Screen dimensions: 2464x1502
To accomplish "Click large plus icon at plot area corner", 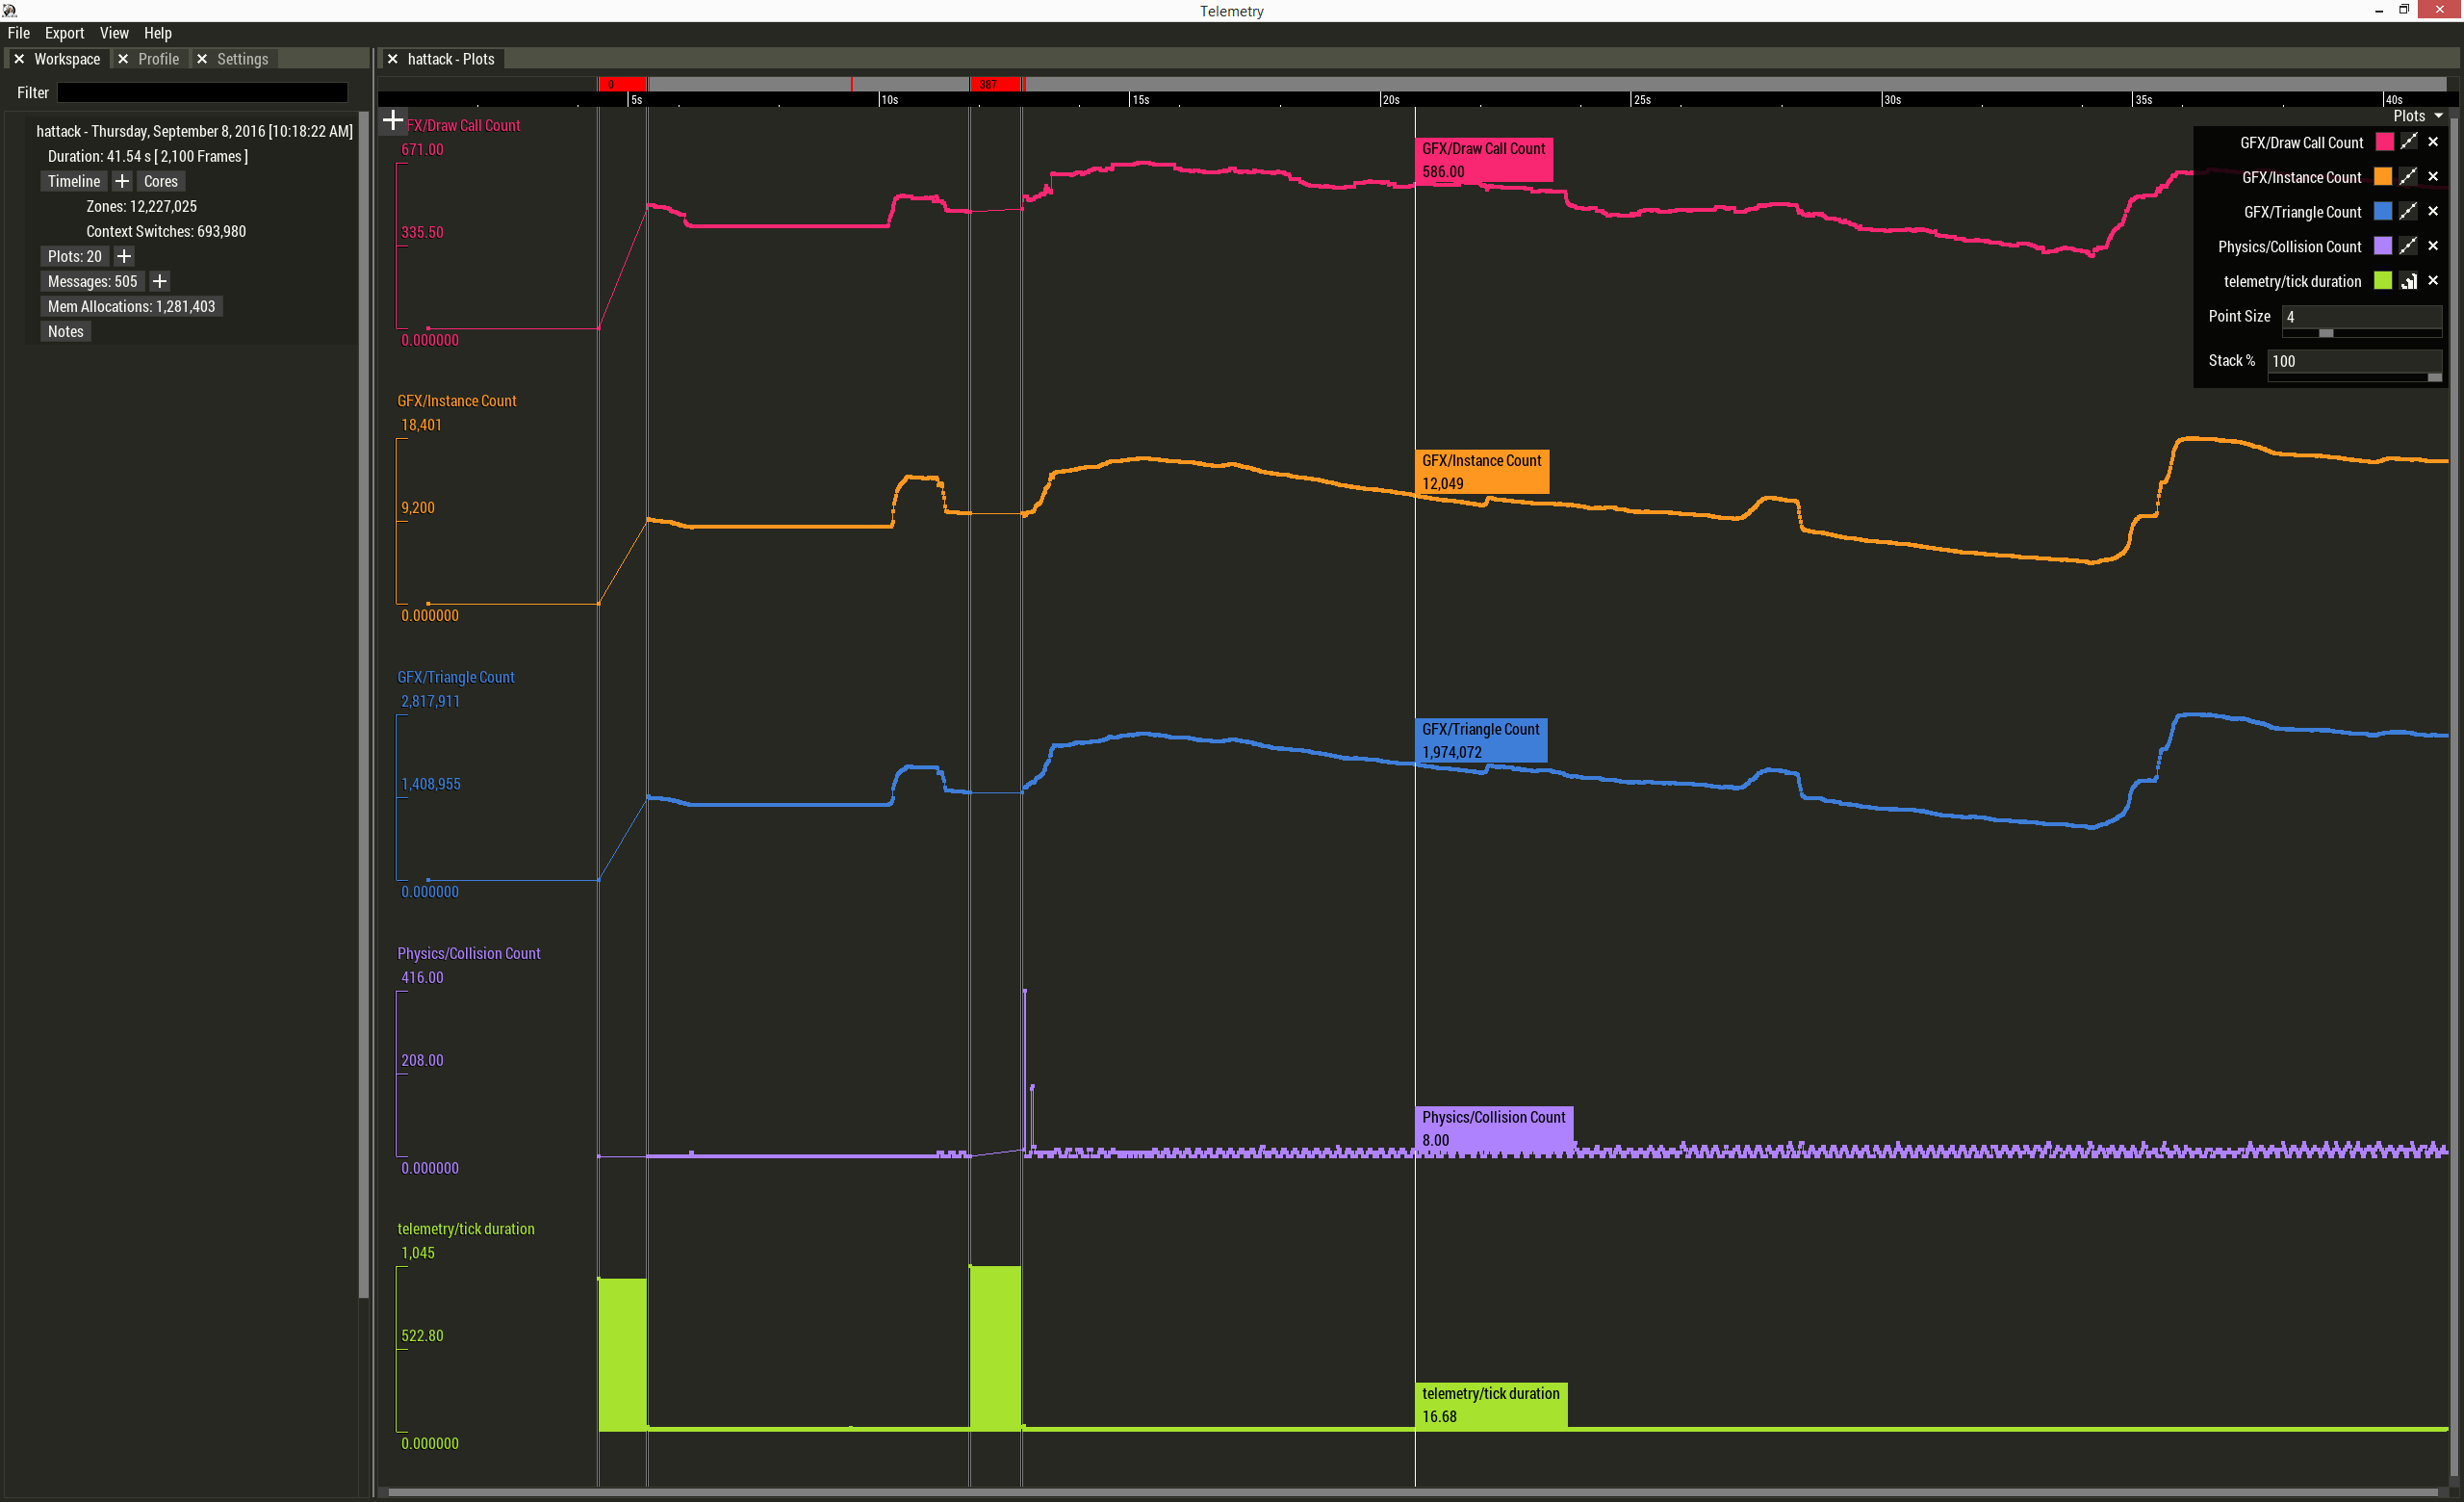I will point(393,121).
